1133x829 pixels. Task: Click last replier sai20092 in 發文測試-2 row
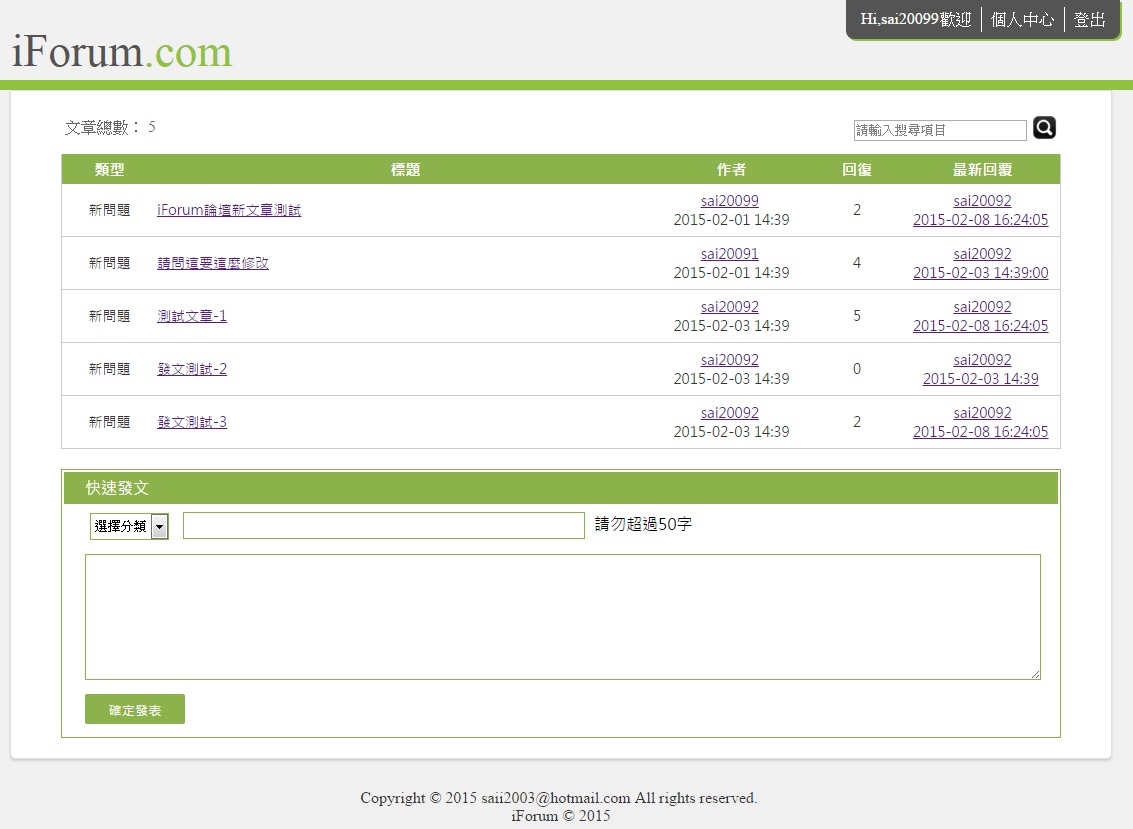(x=982, y=359)
